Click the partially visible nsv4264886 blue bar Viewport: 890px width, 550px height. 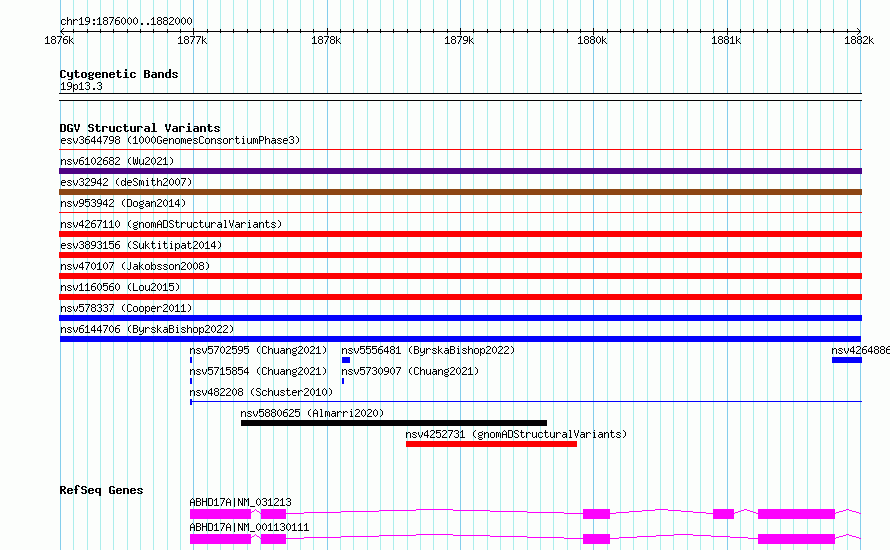pos(847,360)
